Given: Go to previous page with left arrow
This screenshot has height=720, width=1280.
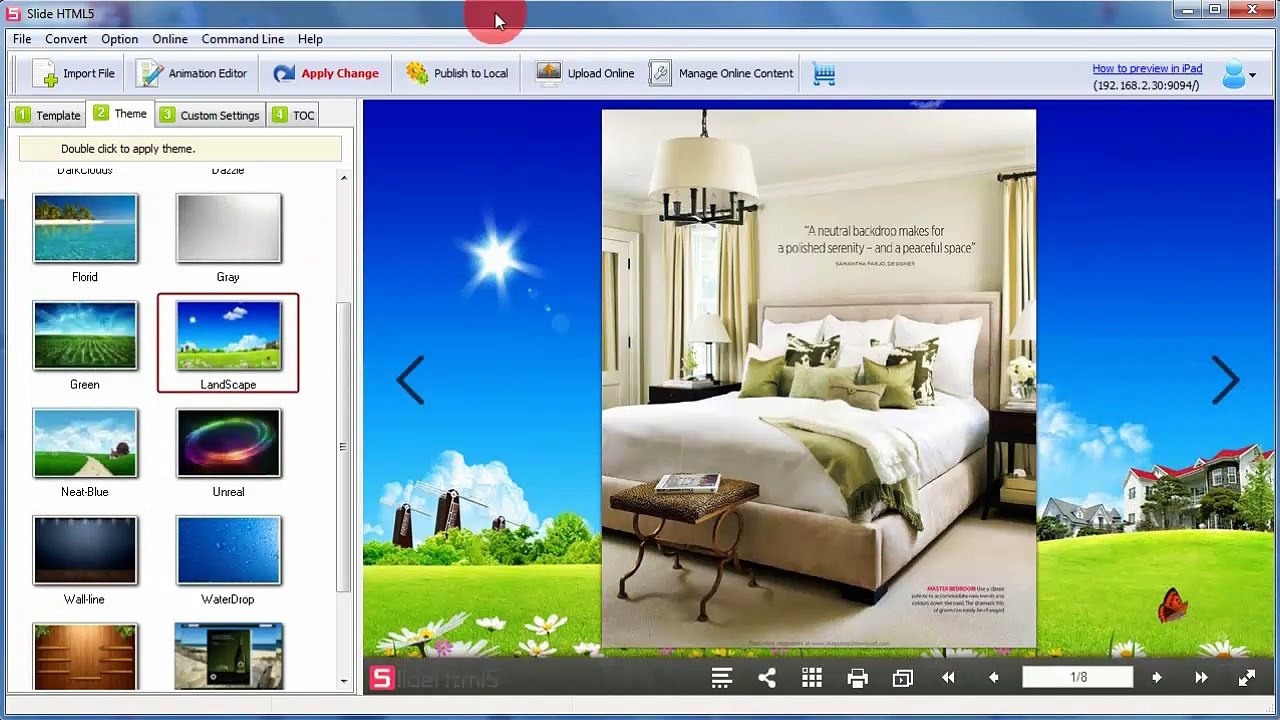Looking at the screenshot, I should point(410,380).
